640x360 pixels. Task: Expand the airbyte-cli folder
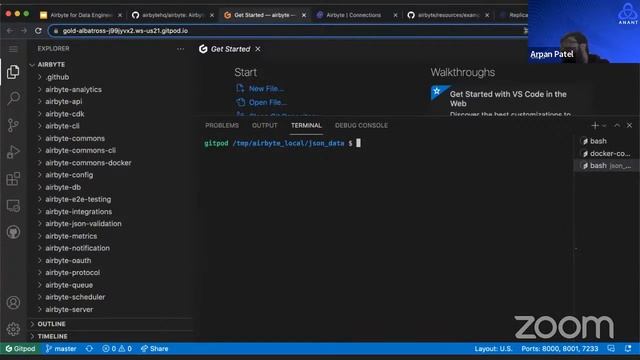pyautogui.click(x=40, y=126)
